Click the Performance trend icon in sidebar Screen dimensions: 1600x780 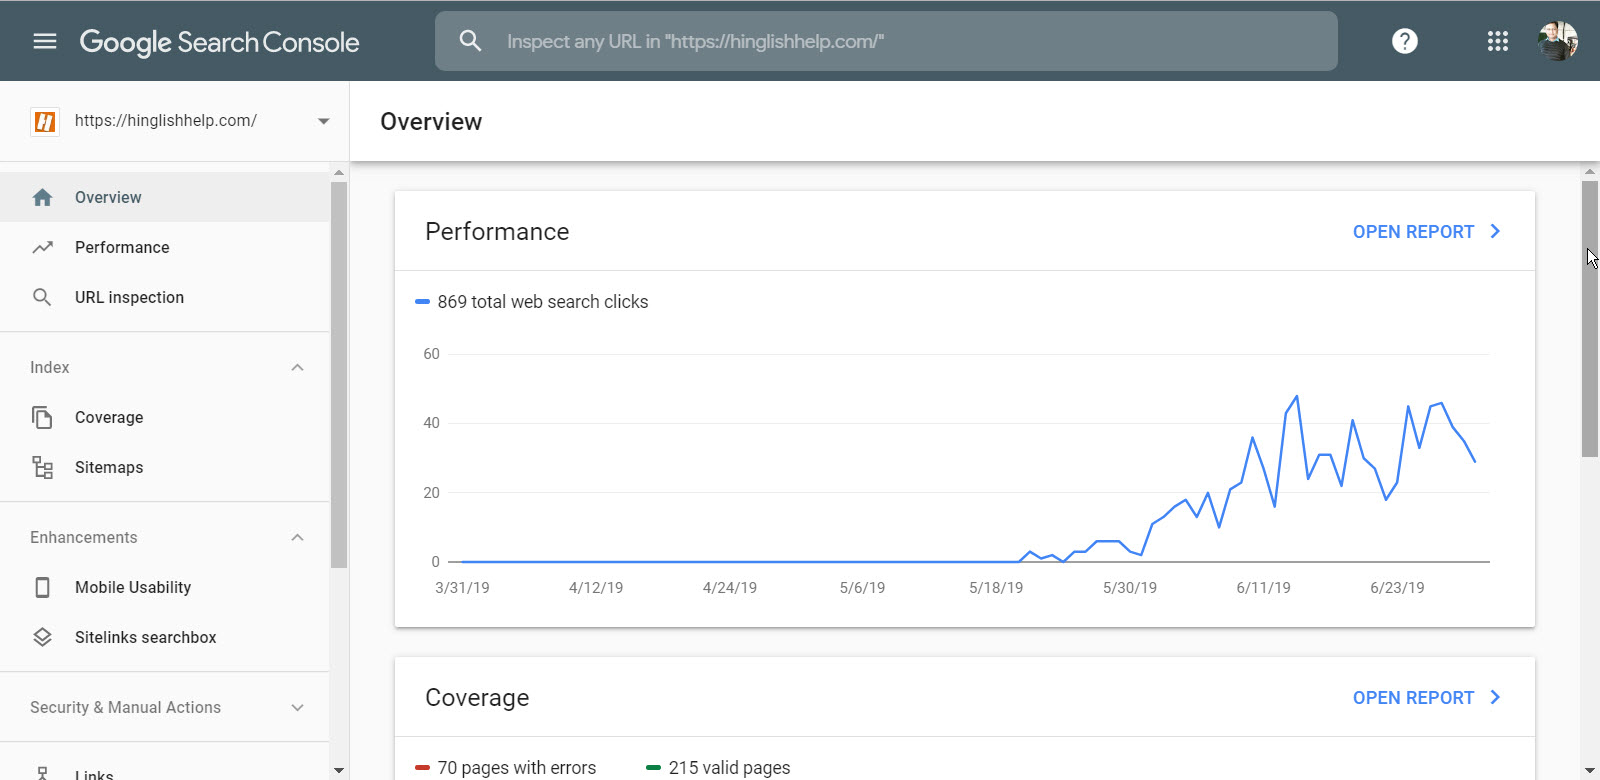click(x=42, y=247)
